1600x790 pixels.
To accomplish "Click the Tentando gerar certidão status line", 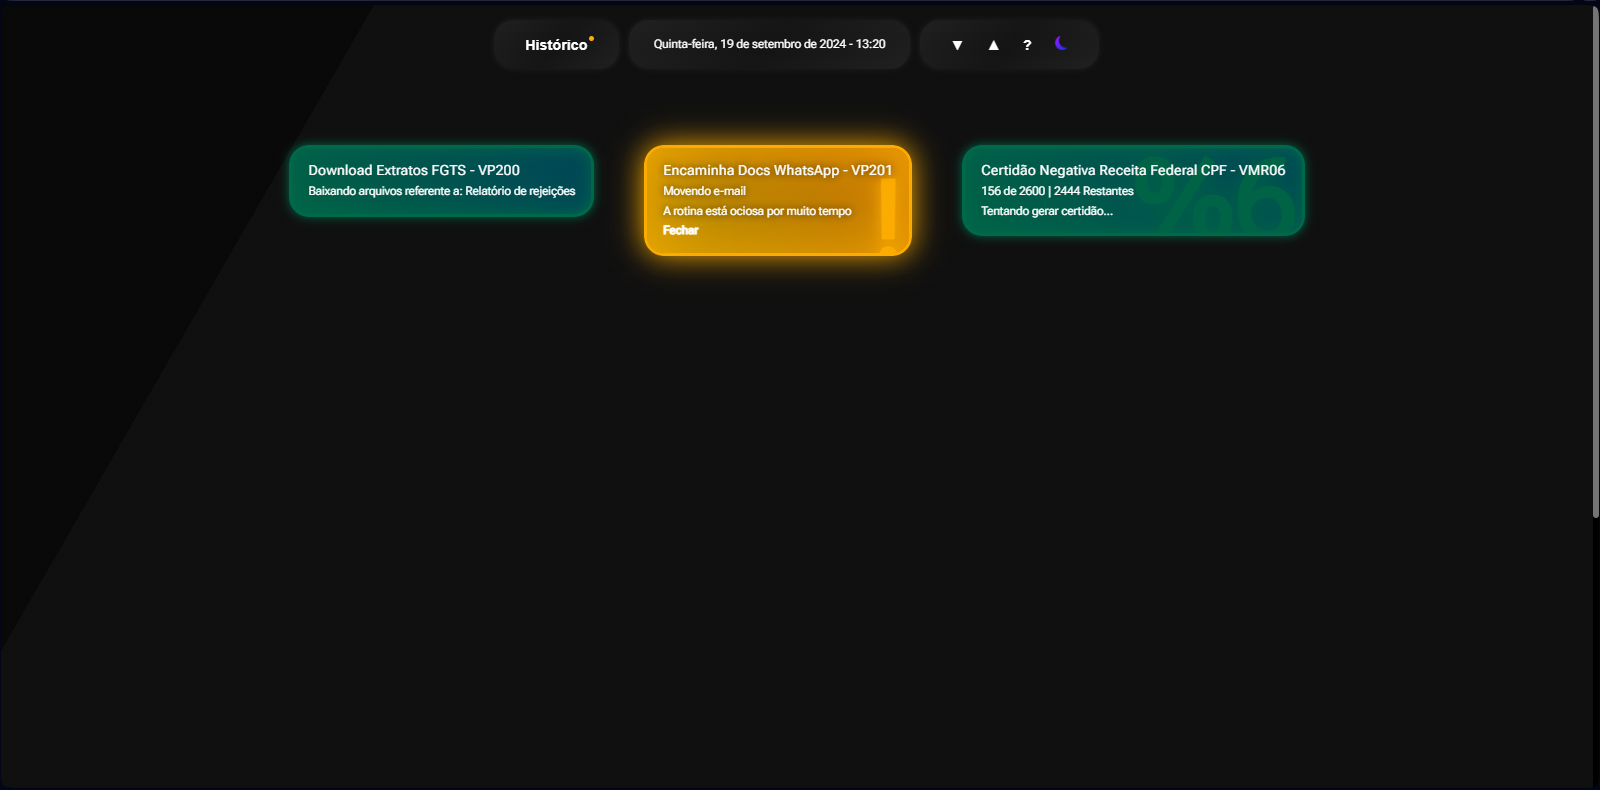I will point(1046,211).
